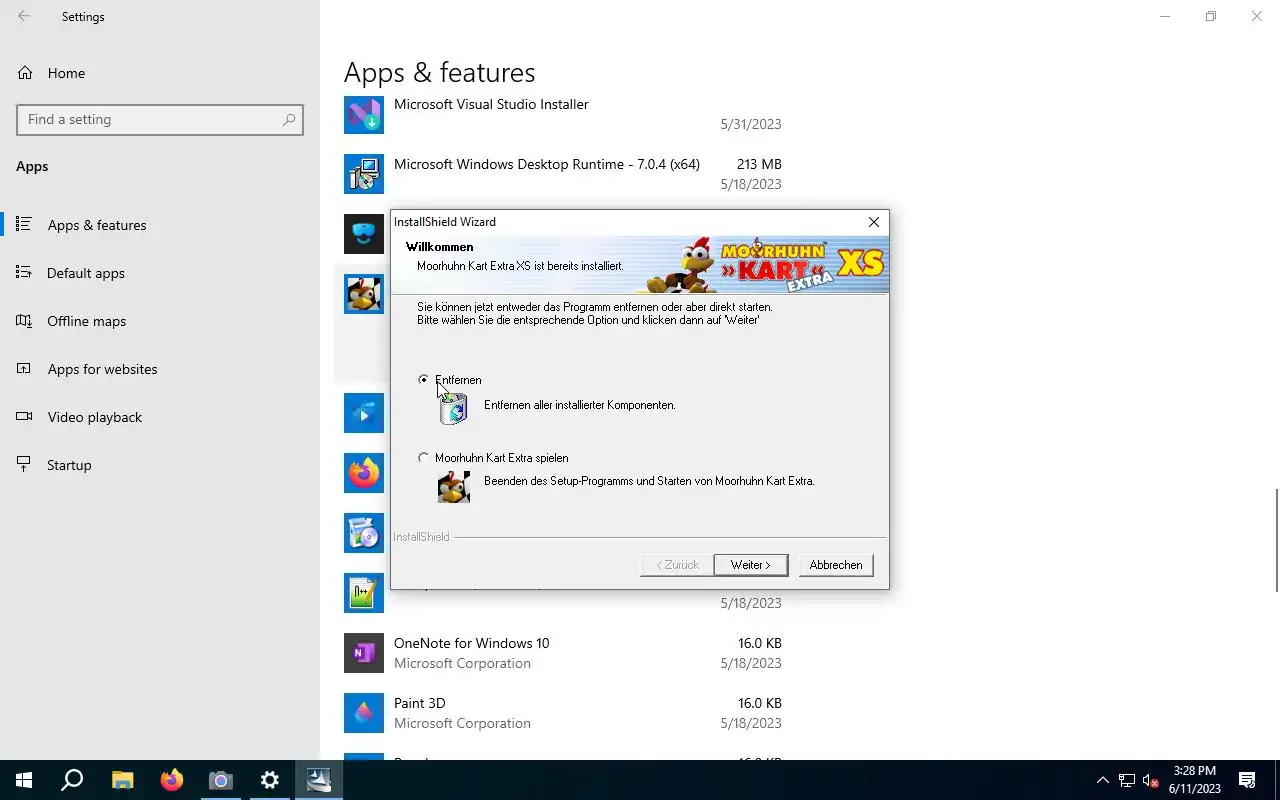Click the OneNote for Windows 10 icon
The image size is (1280, 800).
(x=364, y=653)
